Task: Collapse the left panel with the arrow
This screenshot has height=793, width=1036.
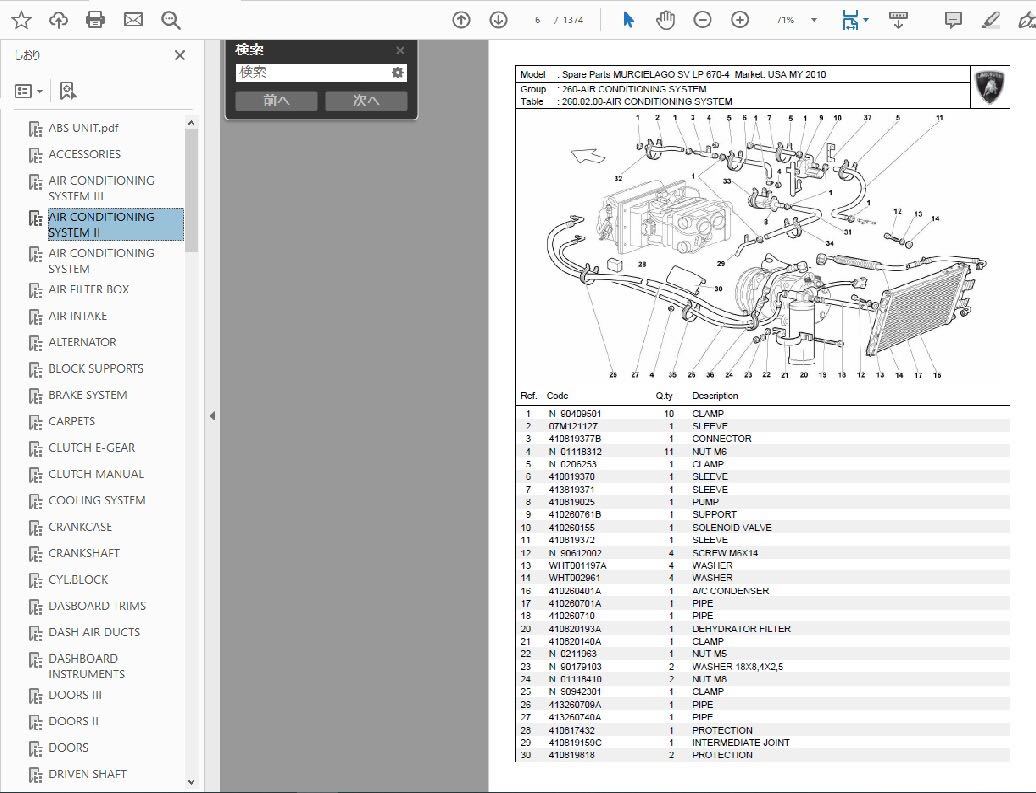Action: 212,416
